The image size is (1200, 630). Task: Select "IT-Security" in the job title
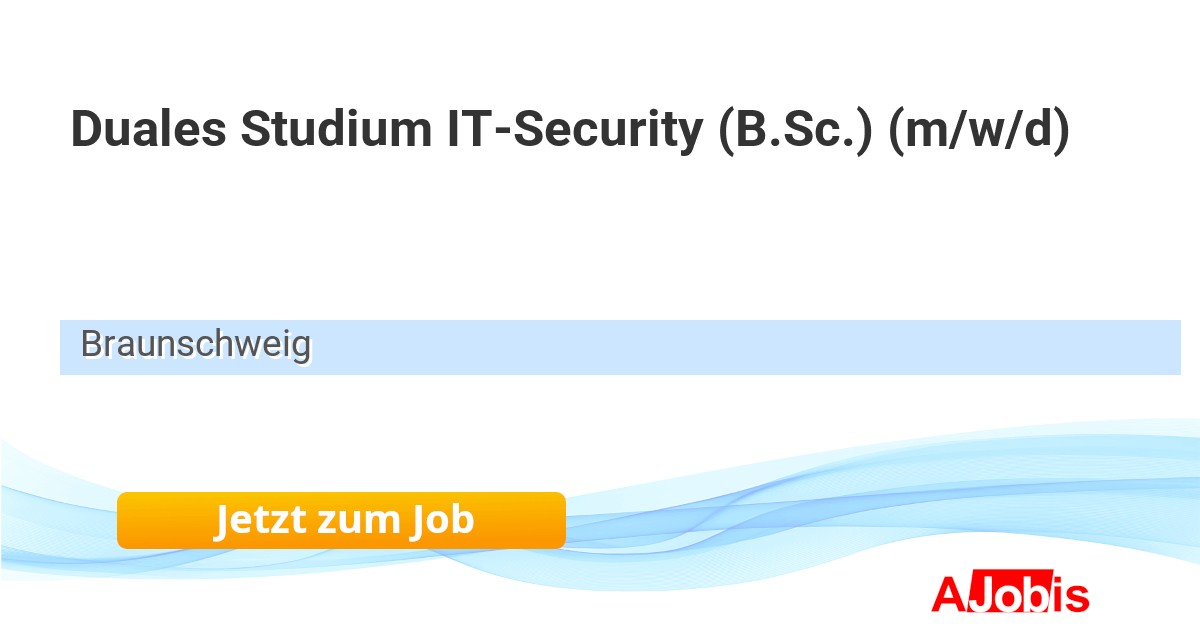point(575,130)
